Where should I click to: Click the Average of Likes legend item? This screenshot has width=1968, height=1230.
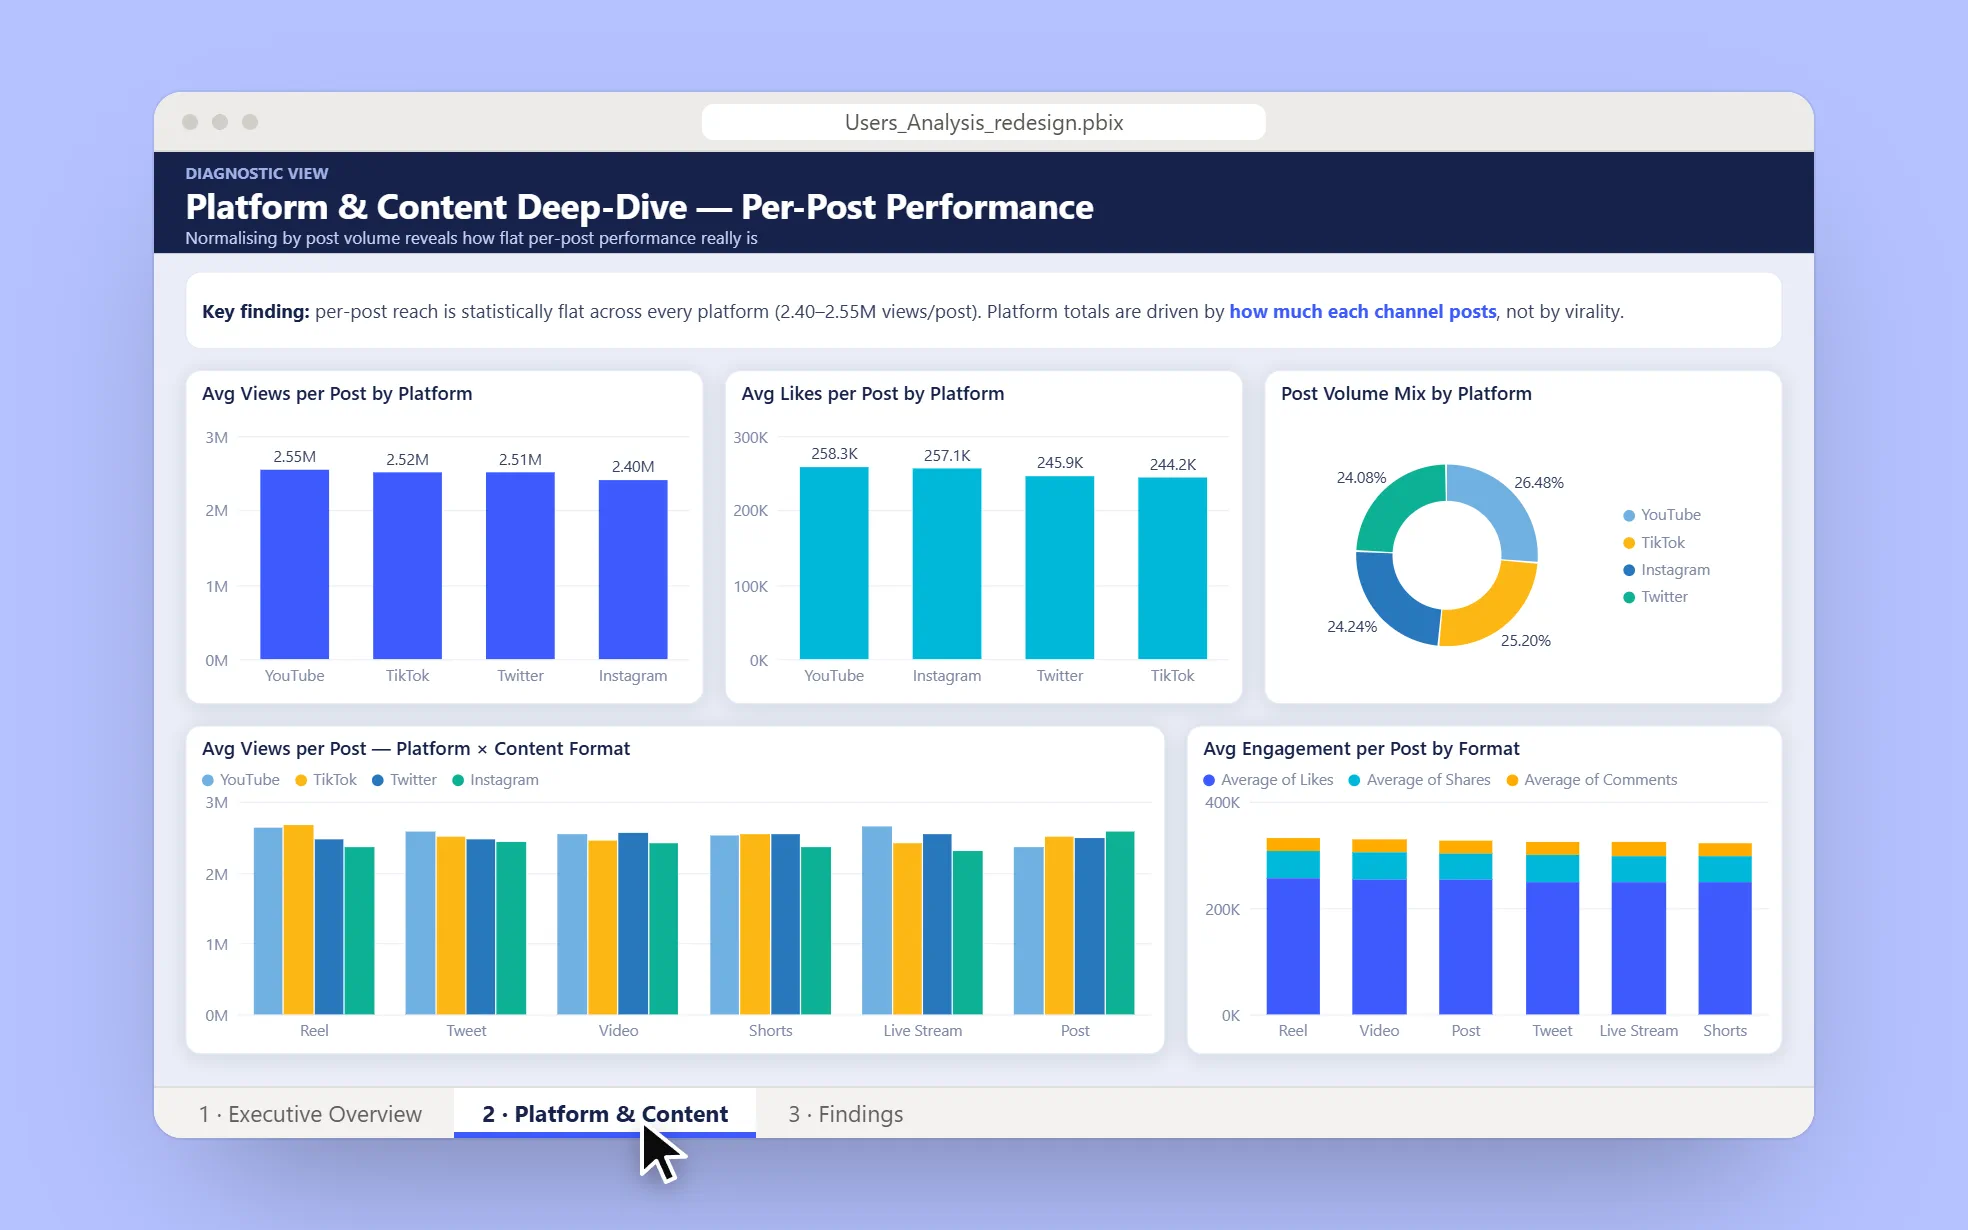pos(1268,780)
